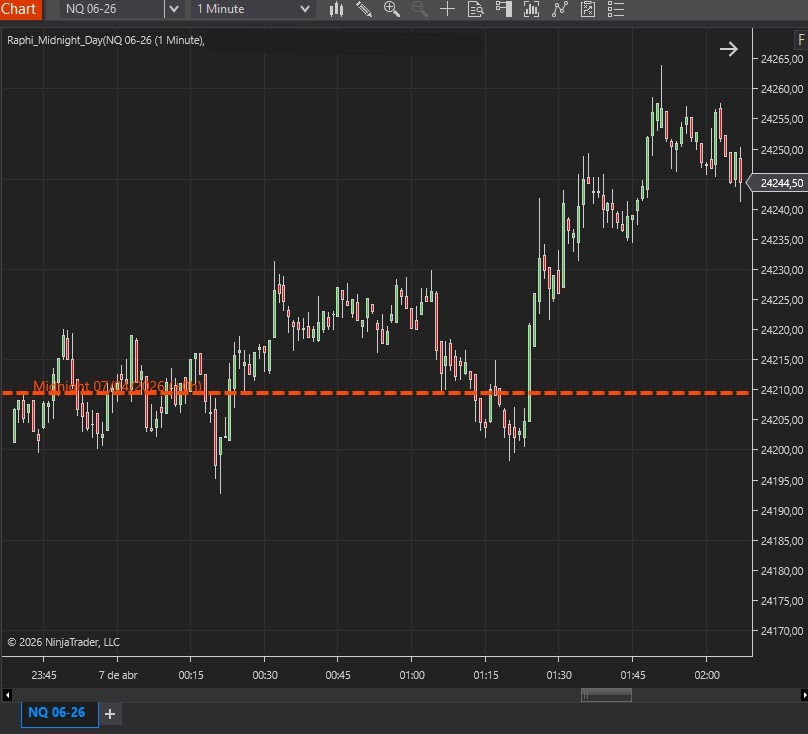Screen dimensions: 808x734
Task: Open the Drawing Tools pencil icon
Action: pyautogui.click(x=364, y=9)
